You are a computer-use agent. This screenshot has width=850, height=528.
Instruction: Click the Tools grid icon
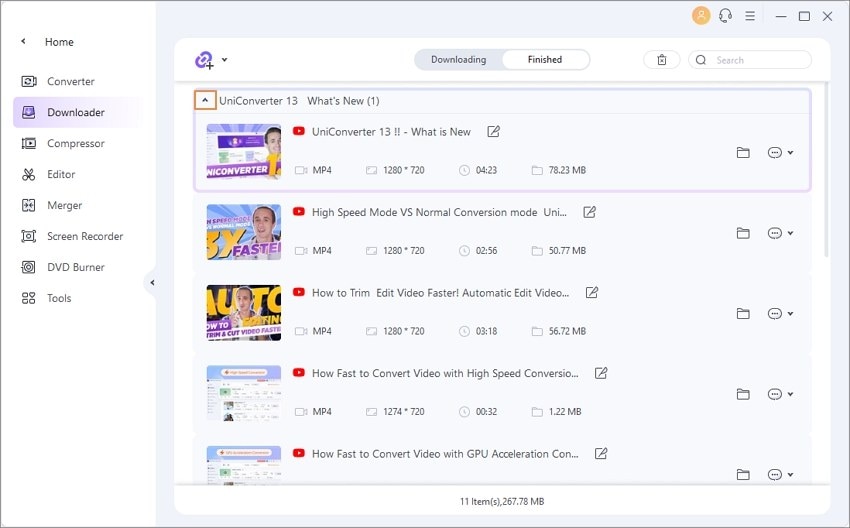[29, 298]
